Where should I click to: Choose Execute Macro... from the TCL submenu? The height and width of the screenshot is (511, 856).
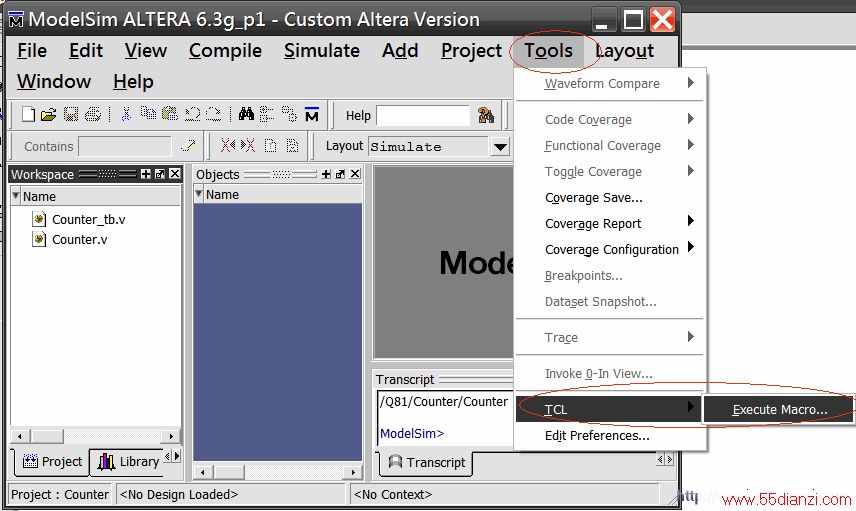pyautogui.click(x=778, y=409)
